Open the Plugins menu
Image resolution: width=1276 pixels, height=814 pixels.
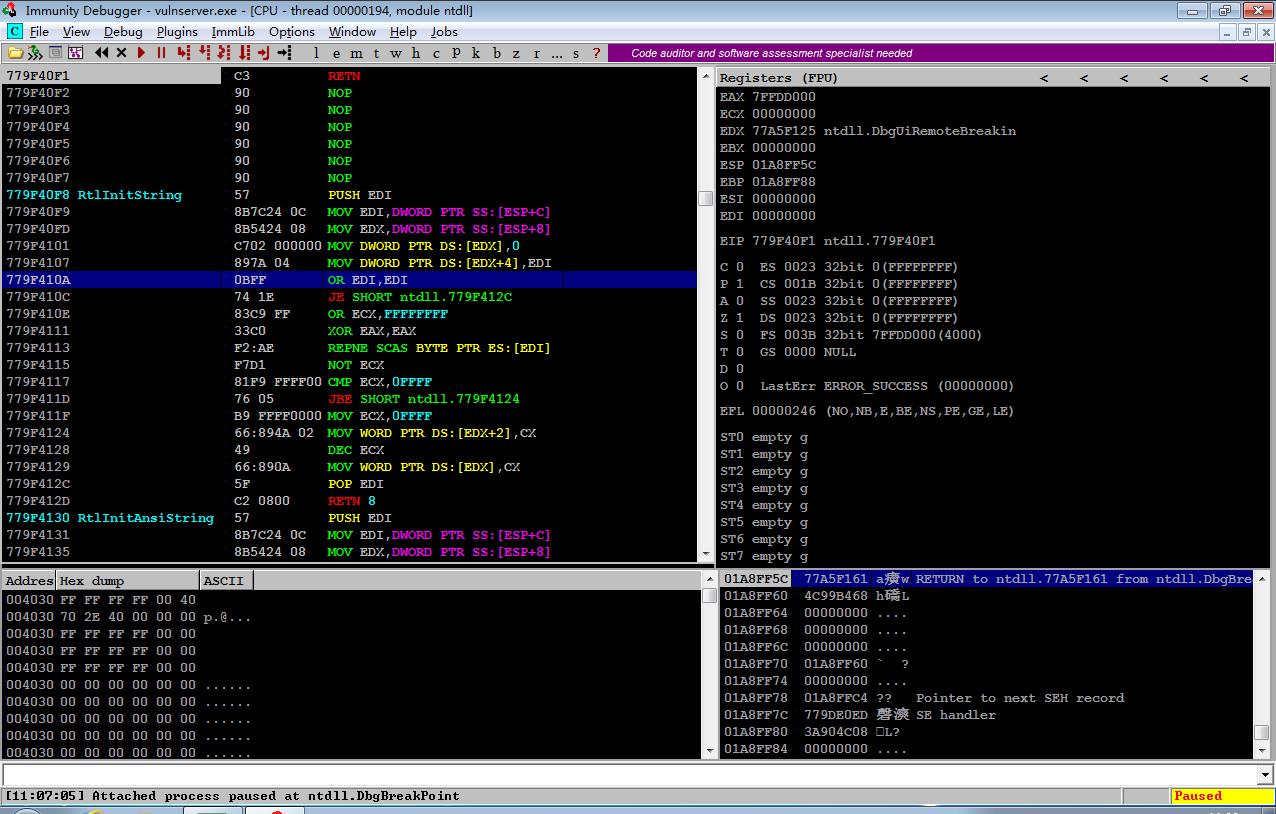(177, 32)
